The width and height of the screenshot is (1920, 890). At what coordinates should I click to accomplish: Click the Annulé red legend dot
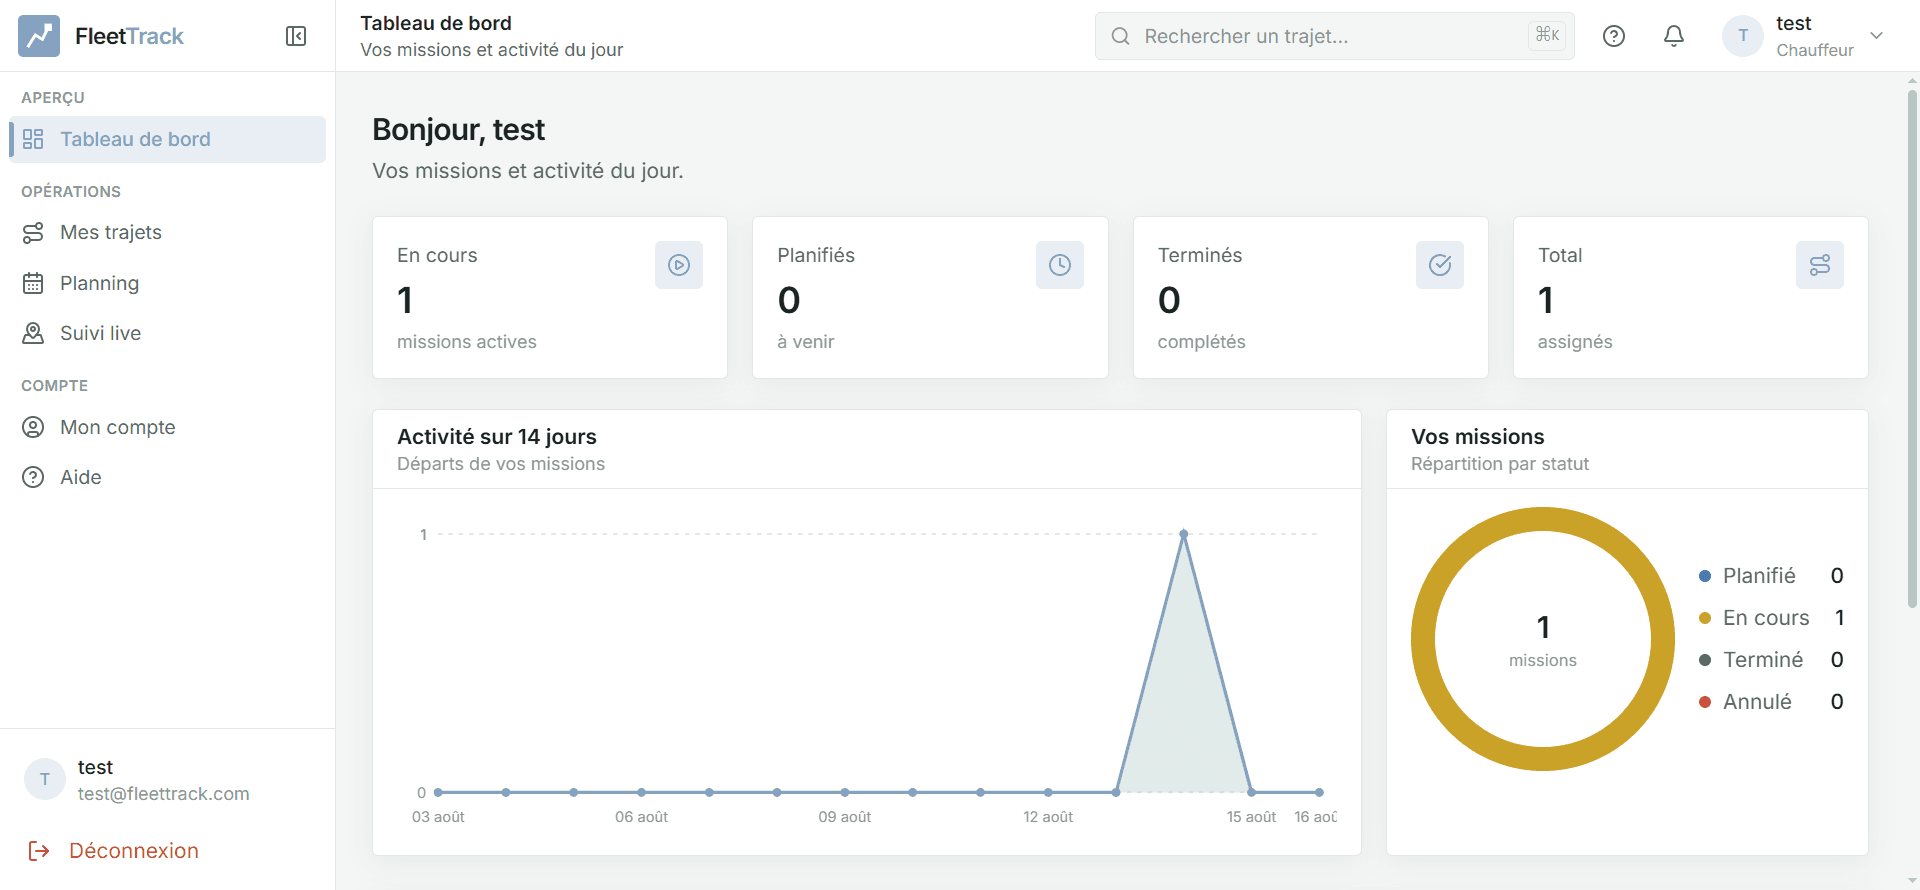point(1705,702)
